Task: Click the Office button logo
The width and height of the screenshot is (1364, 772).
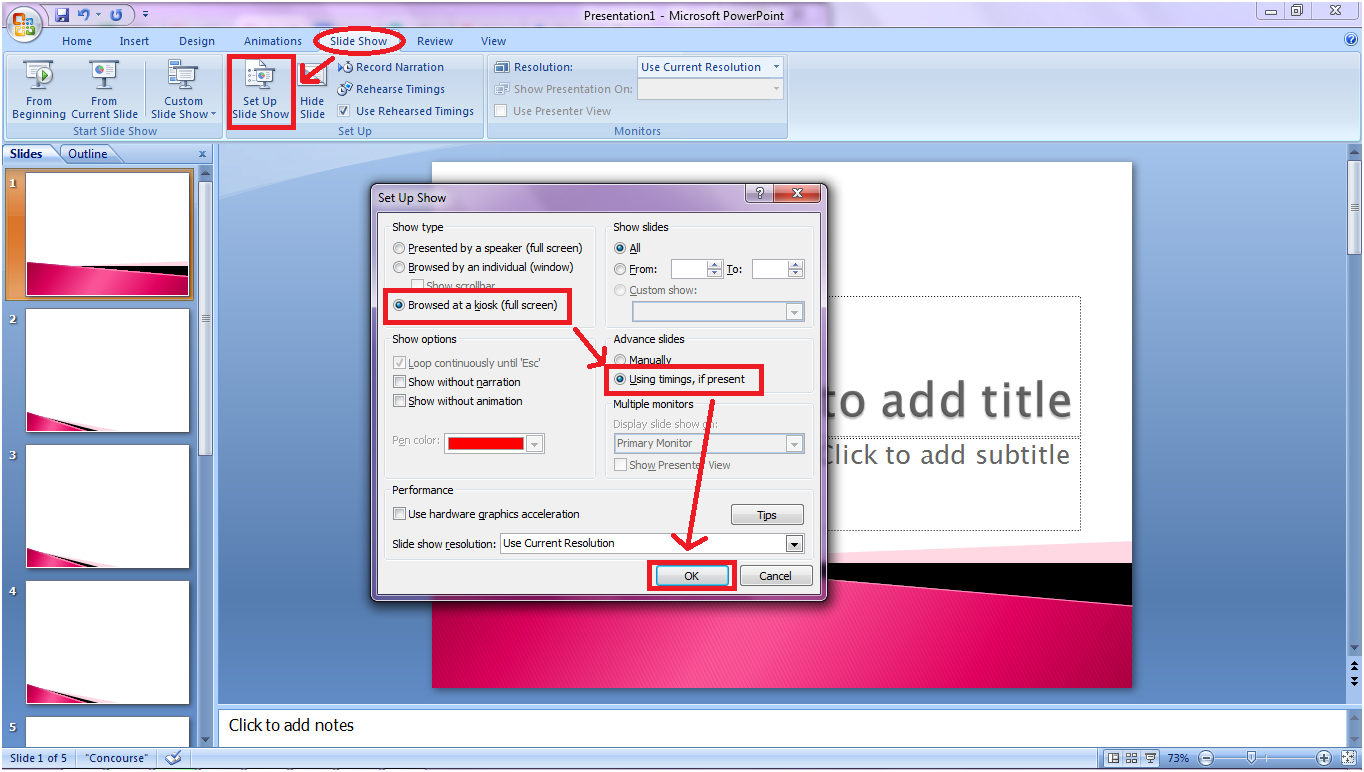Action: 24,22
